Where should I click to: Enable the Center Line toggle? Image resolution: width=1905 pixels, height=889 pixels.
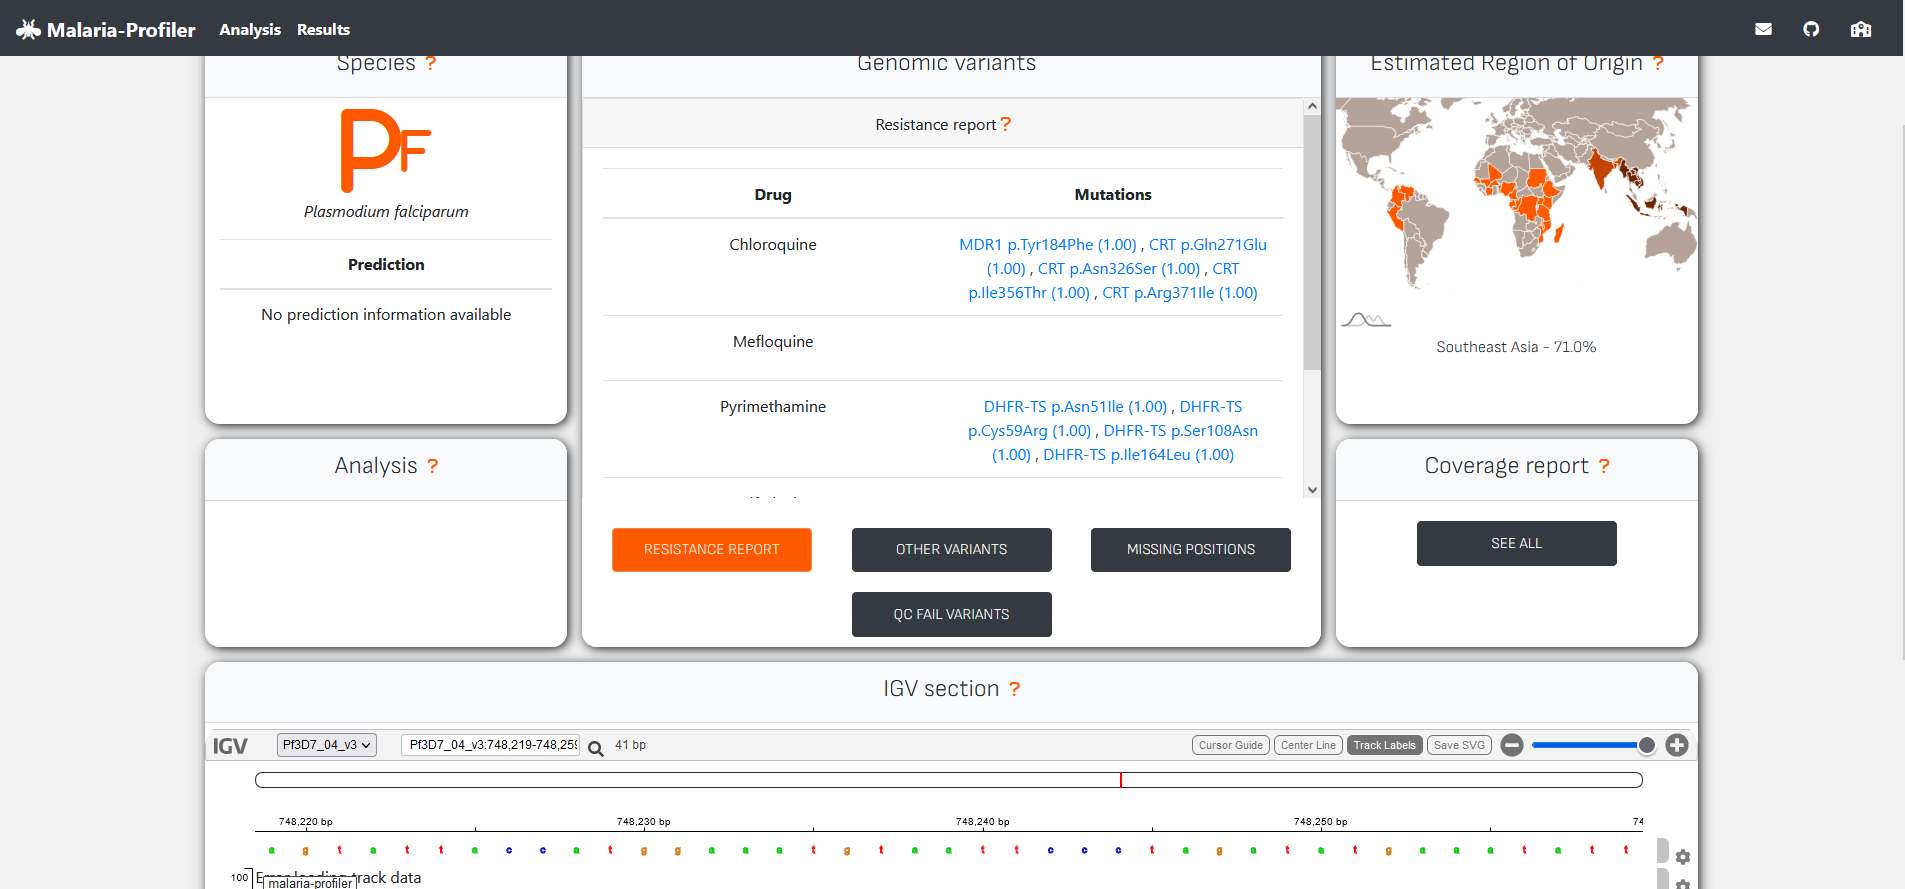tap(1308, 745)
